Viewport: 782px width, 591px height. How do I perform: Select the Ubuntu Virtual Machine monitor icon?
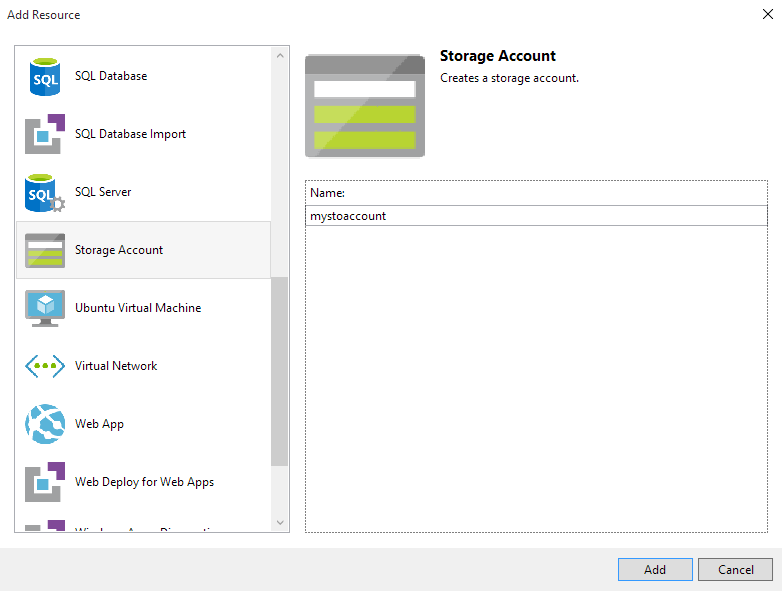pos(45,308)
